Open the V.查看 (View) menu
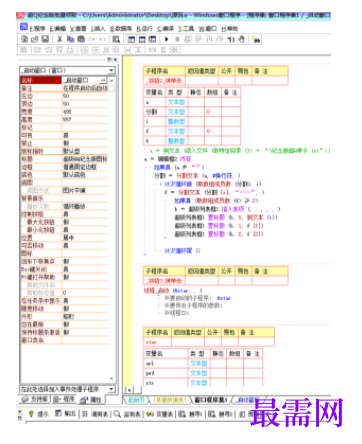362x444 pixels. (x=78, y=29)
